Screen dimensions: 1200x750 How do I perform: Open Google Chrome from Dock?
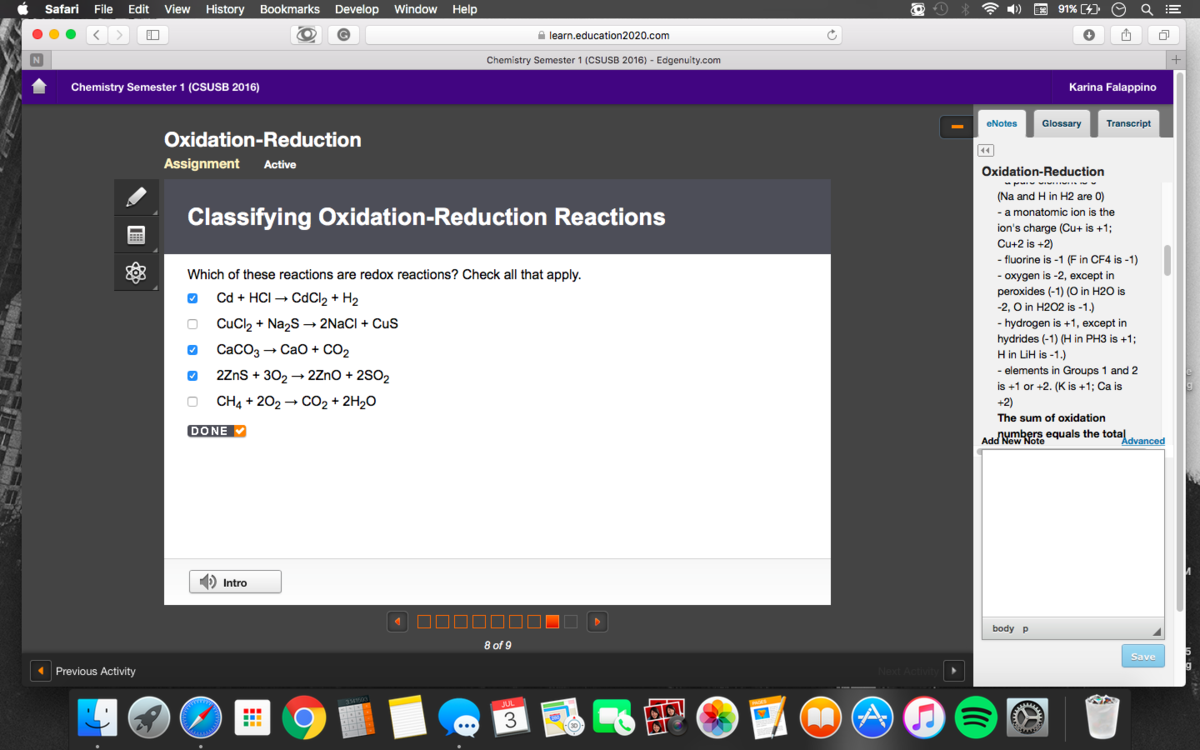click(304, 717)
